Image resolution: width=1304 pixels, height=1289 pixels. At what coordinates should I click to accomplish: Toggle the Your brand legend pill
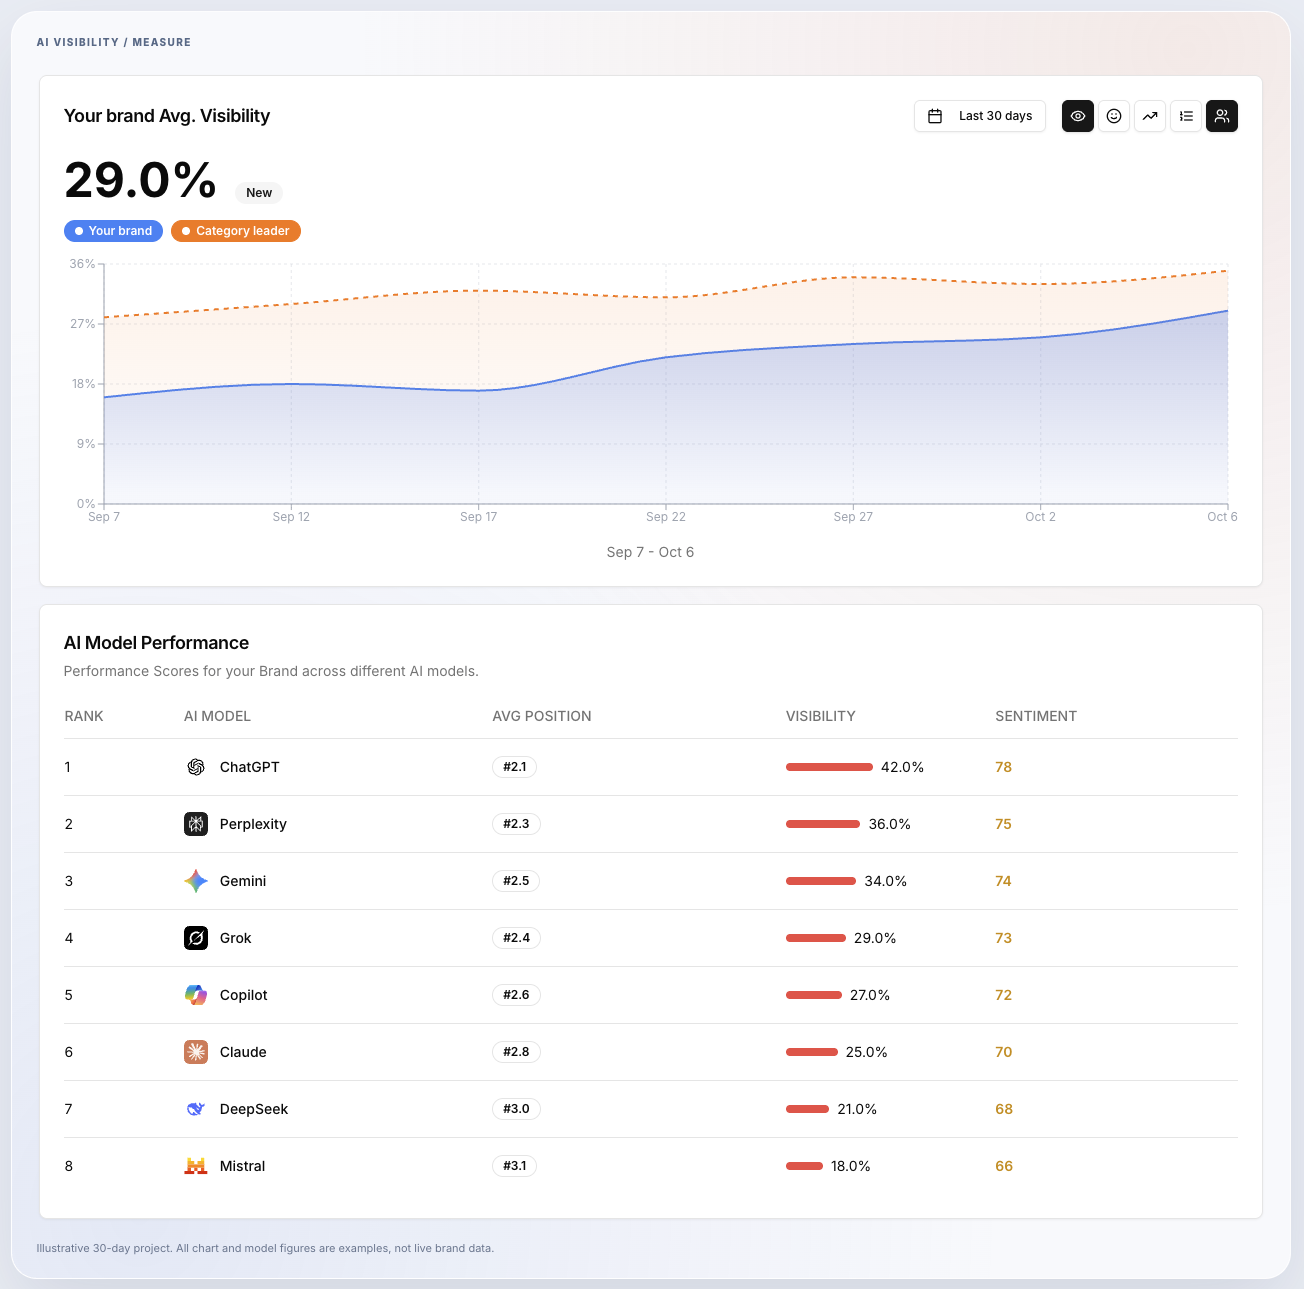point(113,231)
